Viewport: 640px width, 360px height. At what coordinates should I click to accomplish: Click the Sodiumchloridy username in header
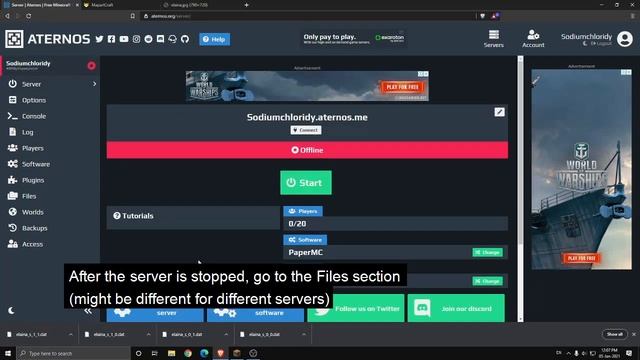(x=586, y=36)
